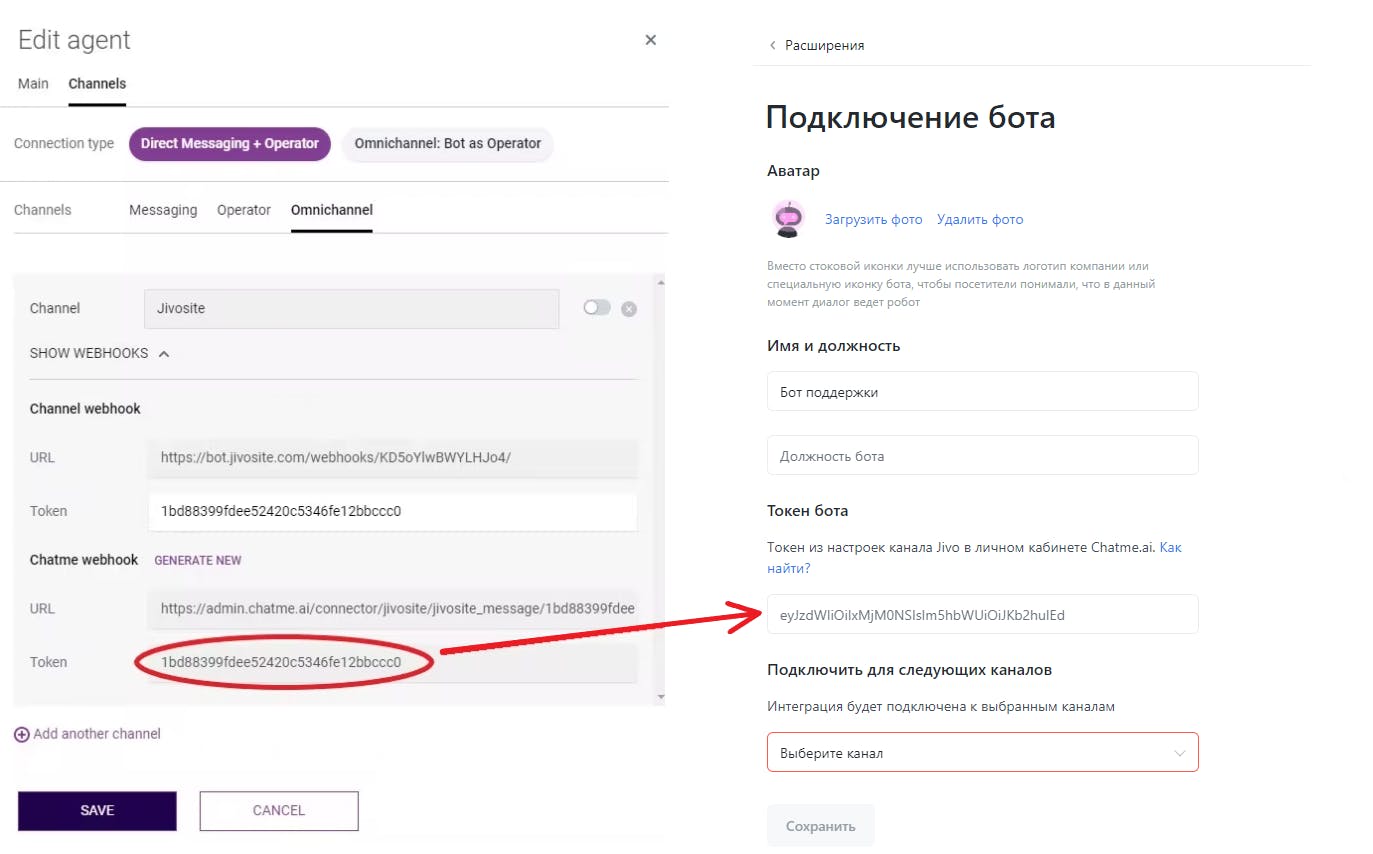Viewport: 1373px width, 854px height.
Task: Switch to the Main tab
Action: pyautogui.click(x=32, y=84)
